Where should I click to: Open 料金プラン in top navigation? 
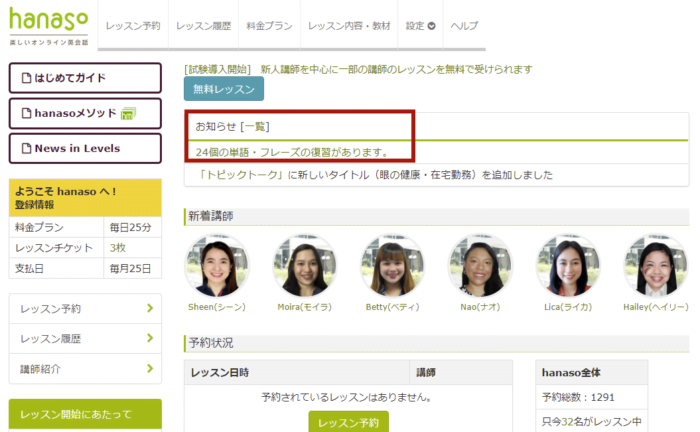coord(269,26)
